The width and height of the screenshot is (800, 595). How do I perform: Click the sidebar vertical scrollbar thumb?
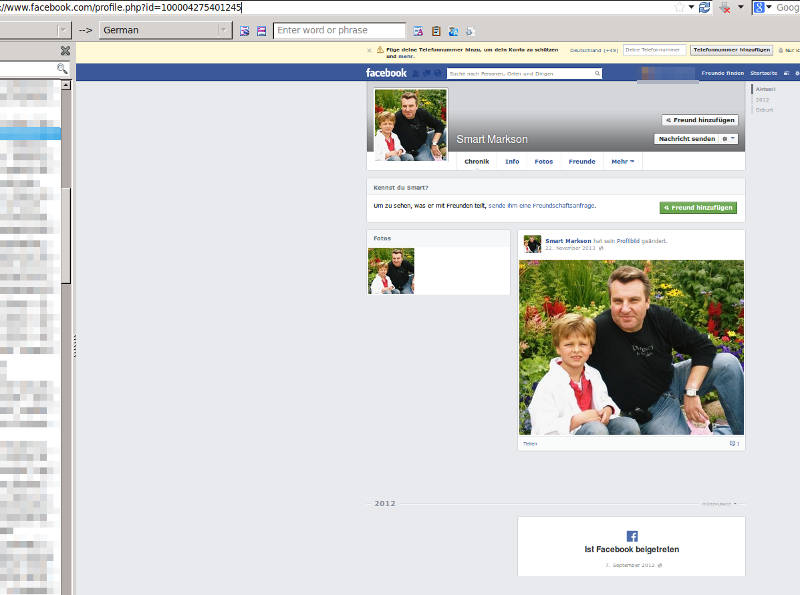click(66, 235)
